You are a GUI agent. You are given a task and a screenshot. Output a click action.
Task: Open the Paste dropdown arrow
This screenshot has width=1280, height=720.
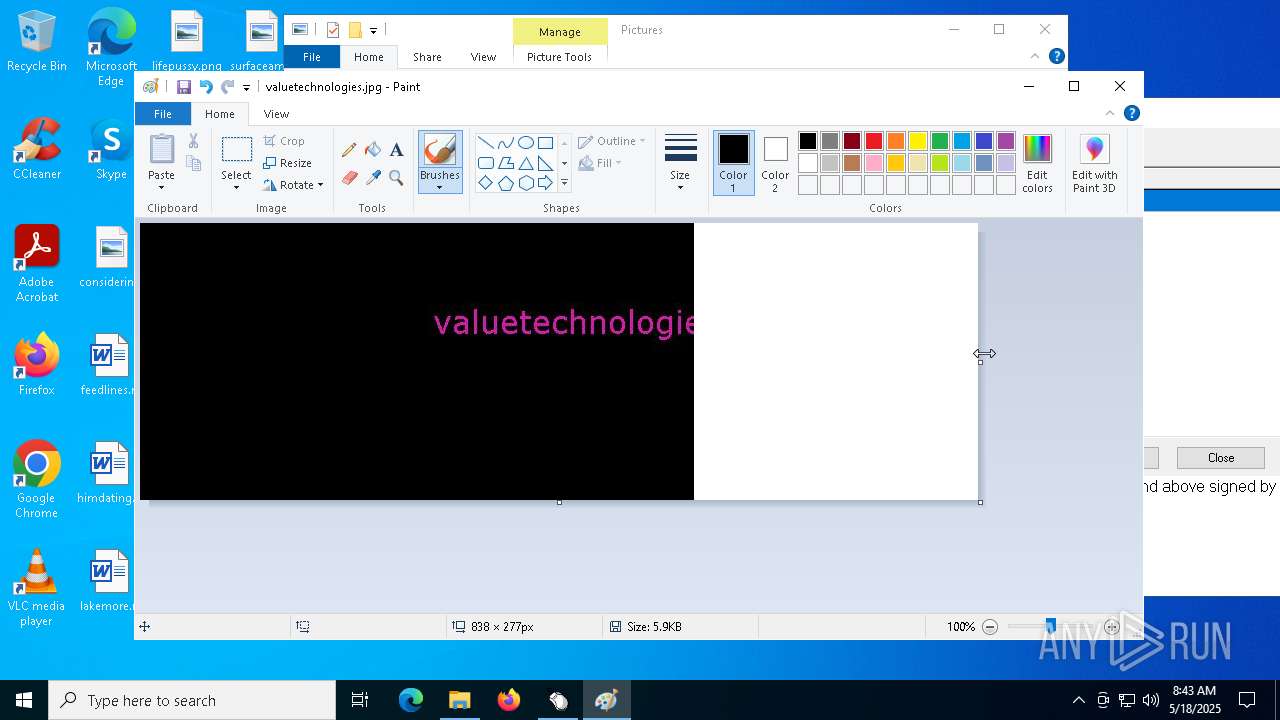coord(161,187)
